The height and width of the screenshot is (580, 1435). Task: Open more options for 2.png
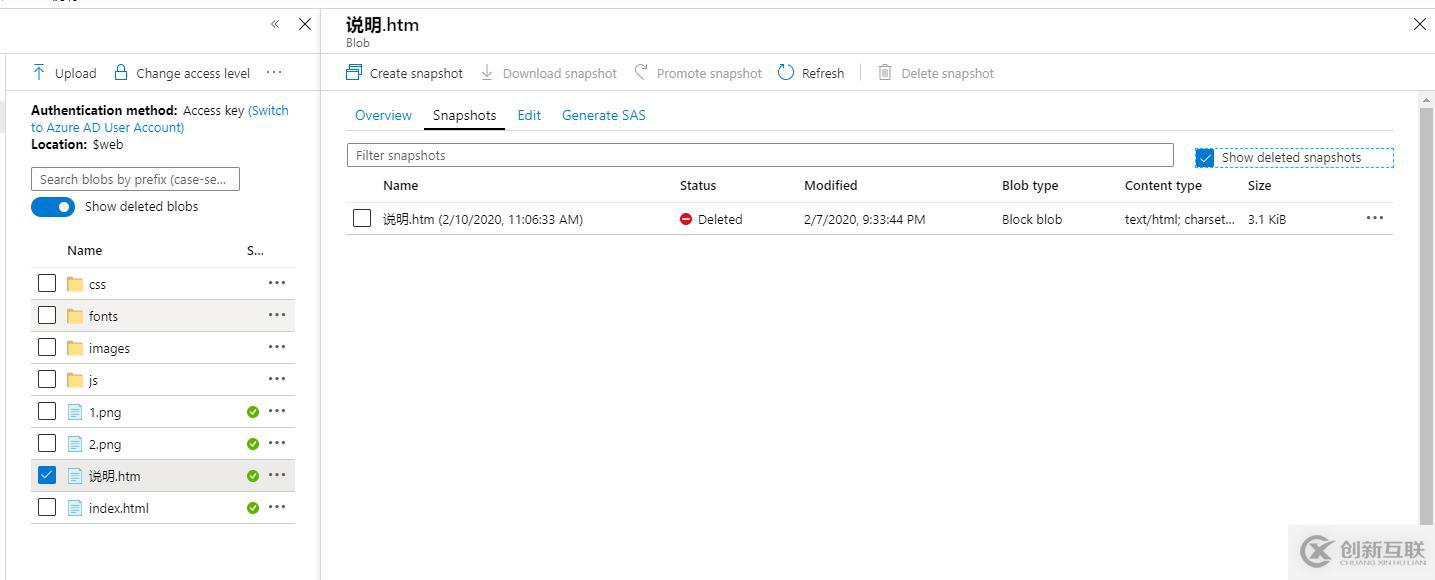[x=277, y=443]
